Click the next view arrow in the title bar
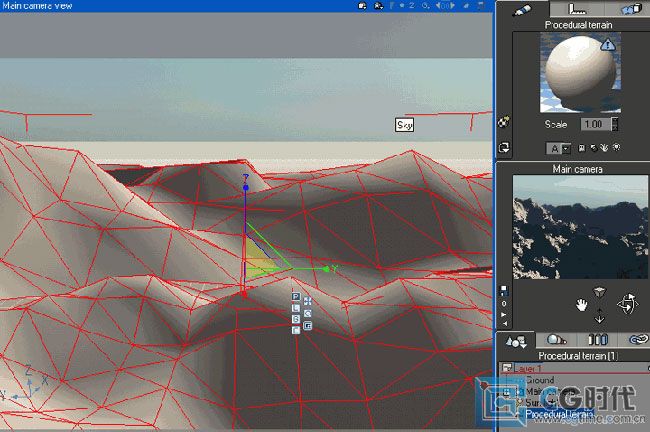Image resolution: width=650 pixels, height=432 pixels. (x=453, y=6)
